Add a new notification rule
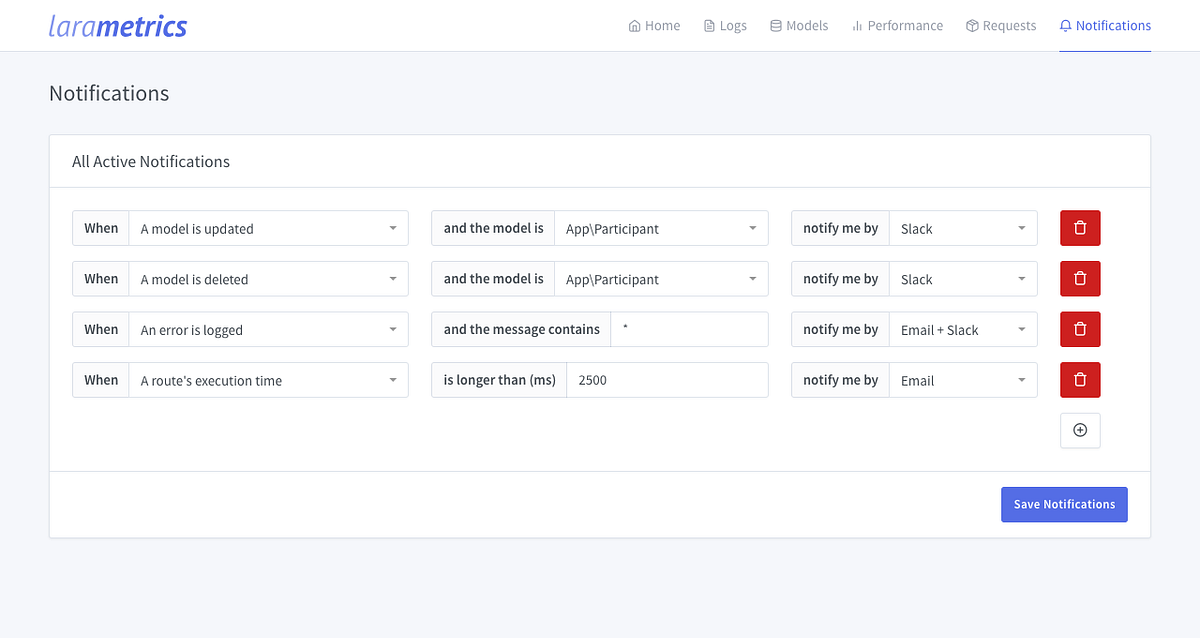This screenshot has height=638, width=1200. (x=1080, y=430)
